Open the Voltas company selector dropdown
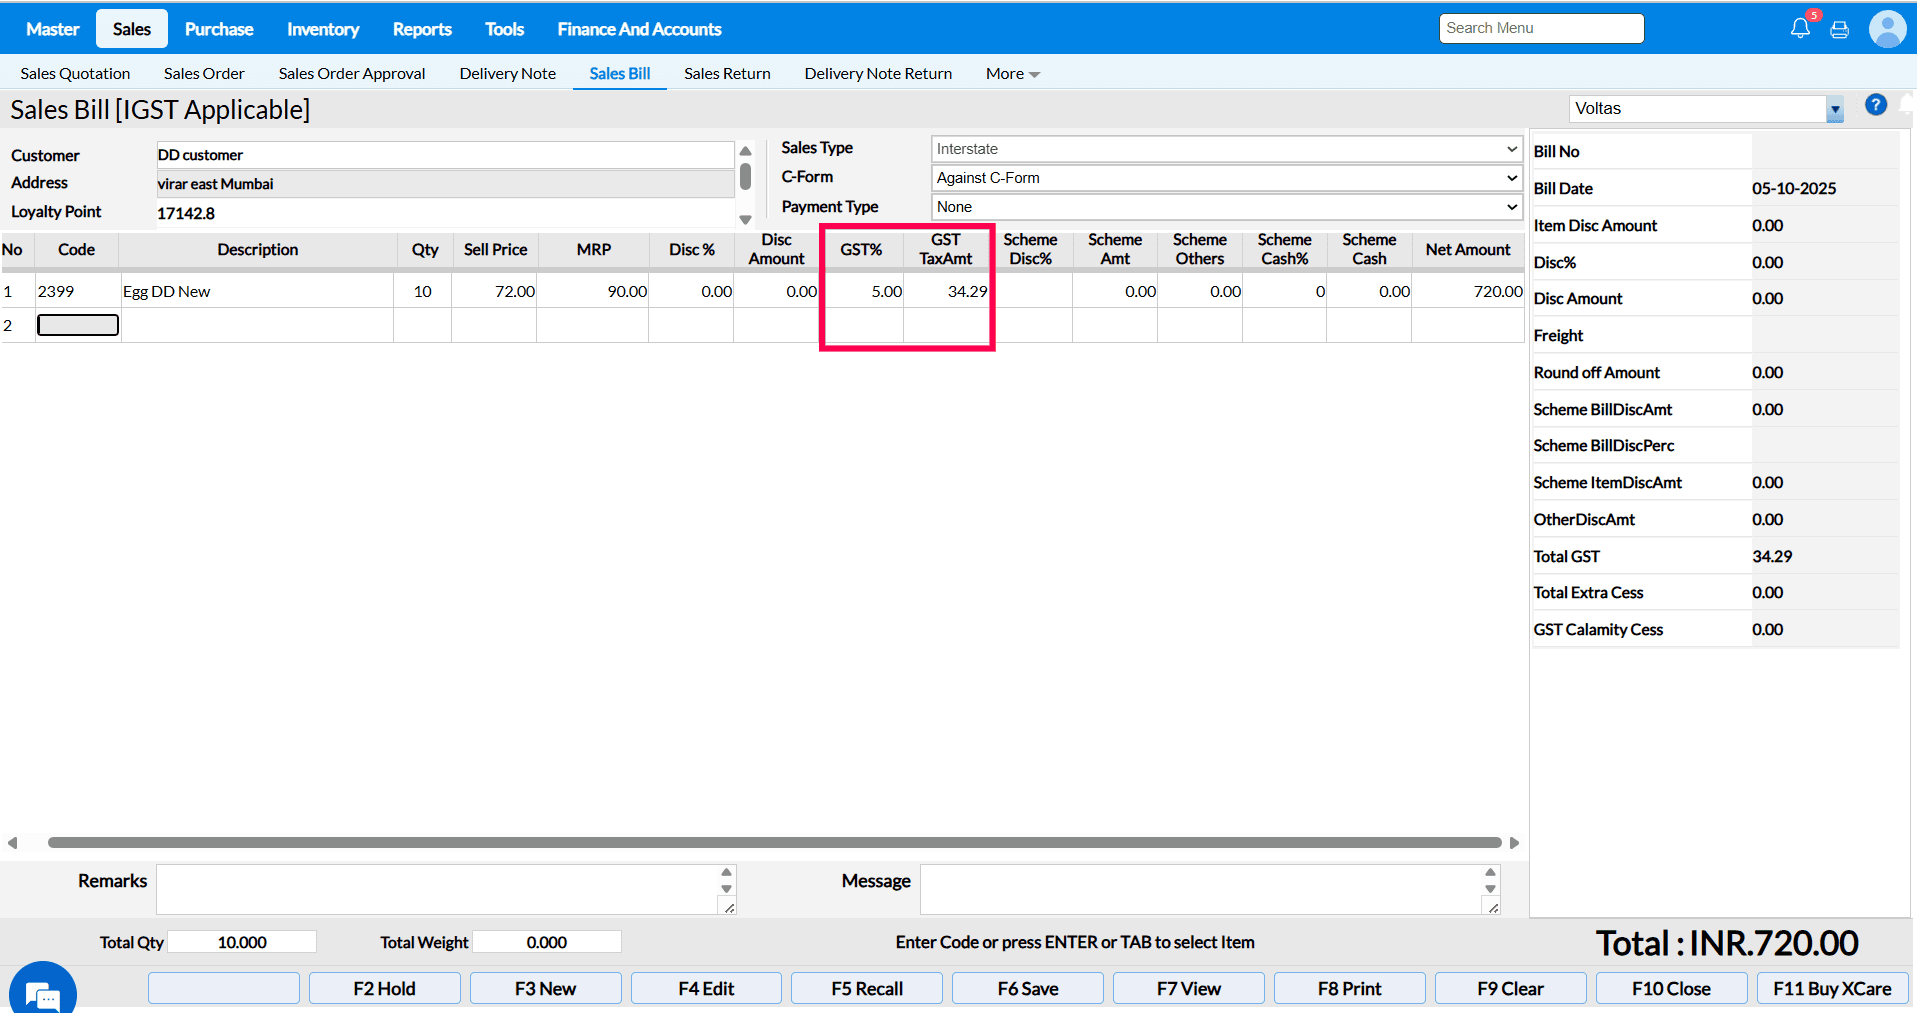Image resolution: width=1917 pixels, height=1013 pixels. 1834,110
